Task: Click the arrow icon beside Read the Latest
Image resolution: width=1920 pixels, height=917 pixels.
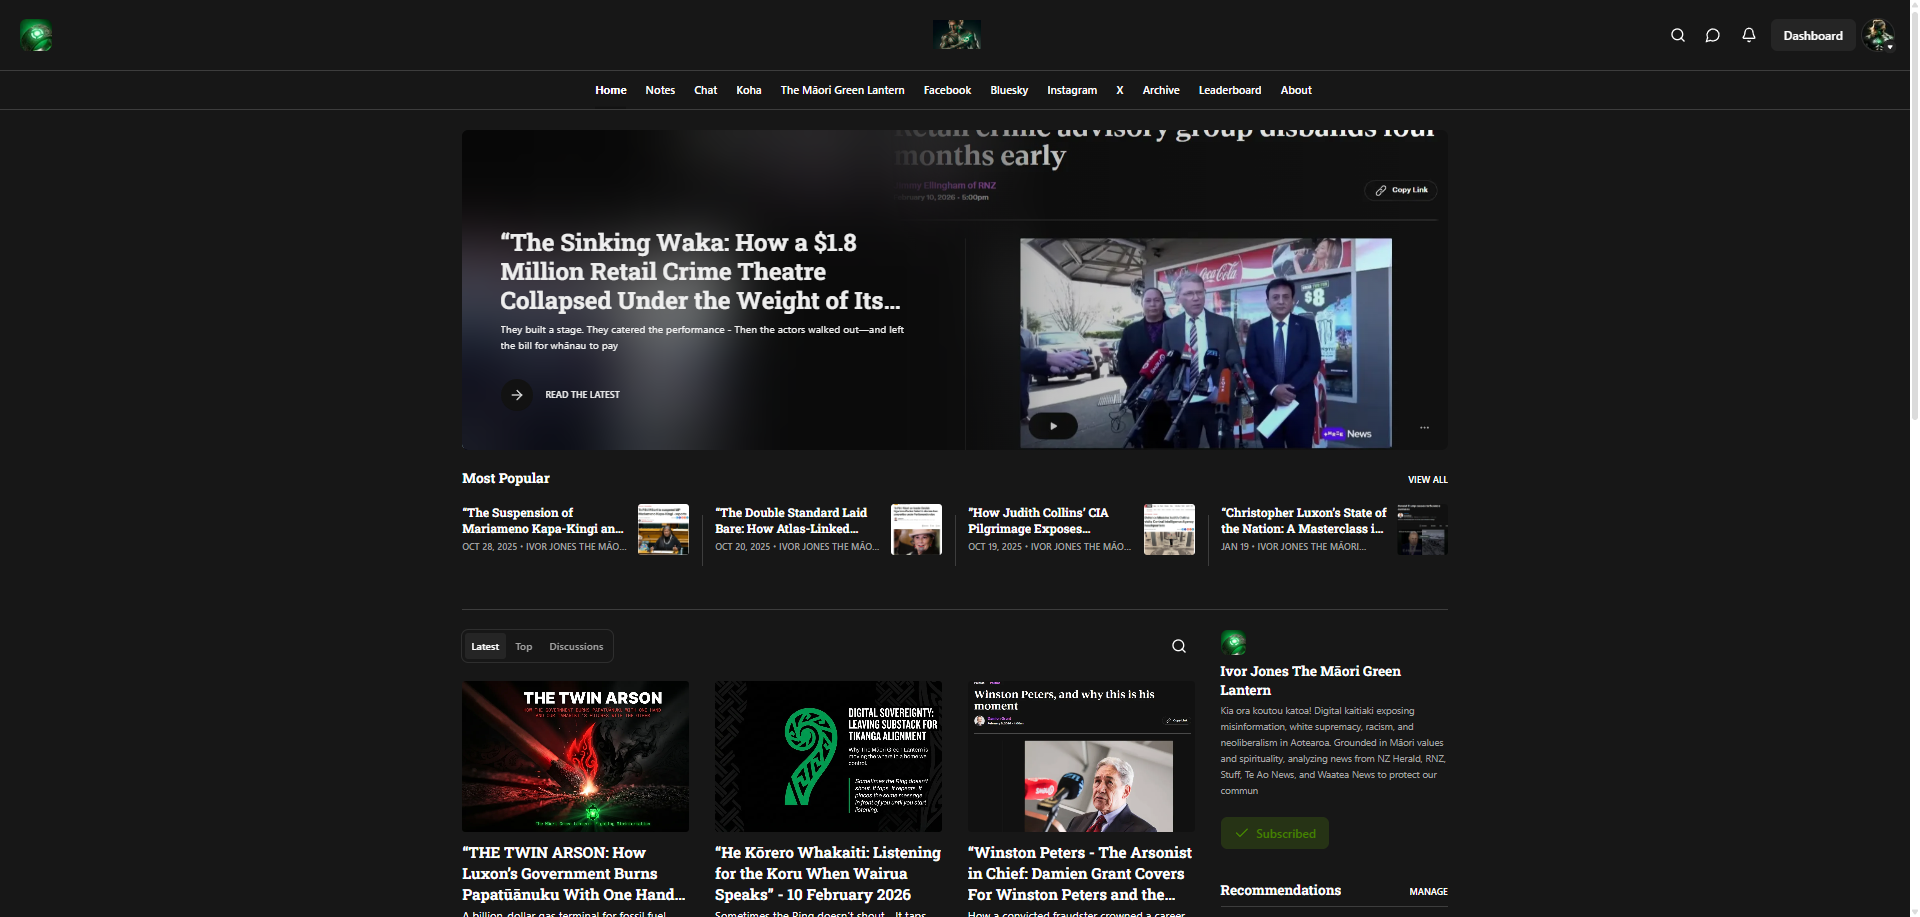Action: 517,395
